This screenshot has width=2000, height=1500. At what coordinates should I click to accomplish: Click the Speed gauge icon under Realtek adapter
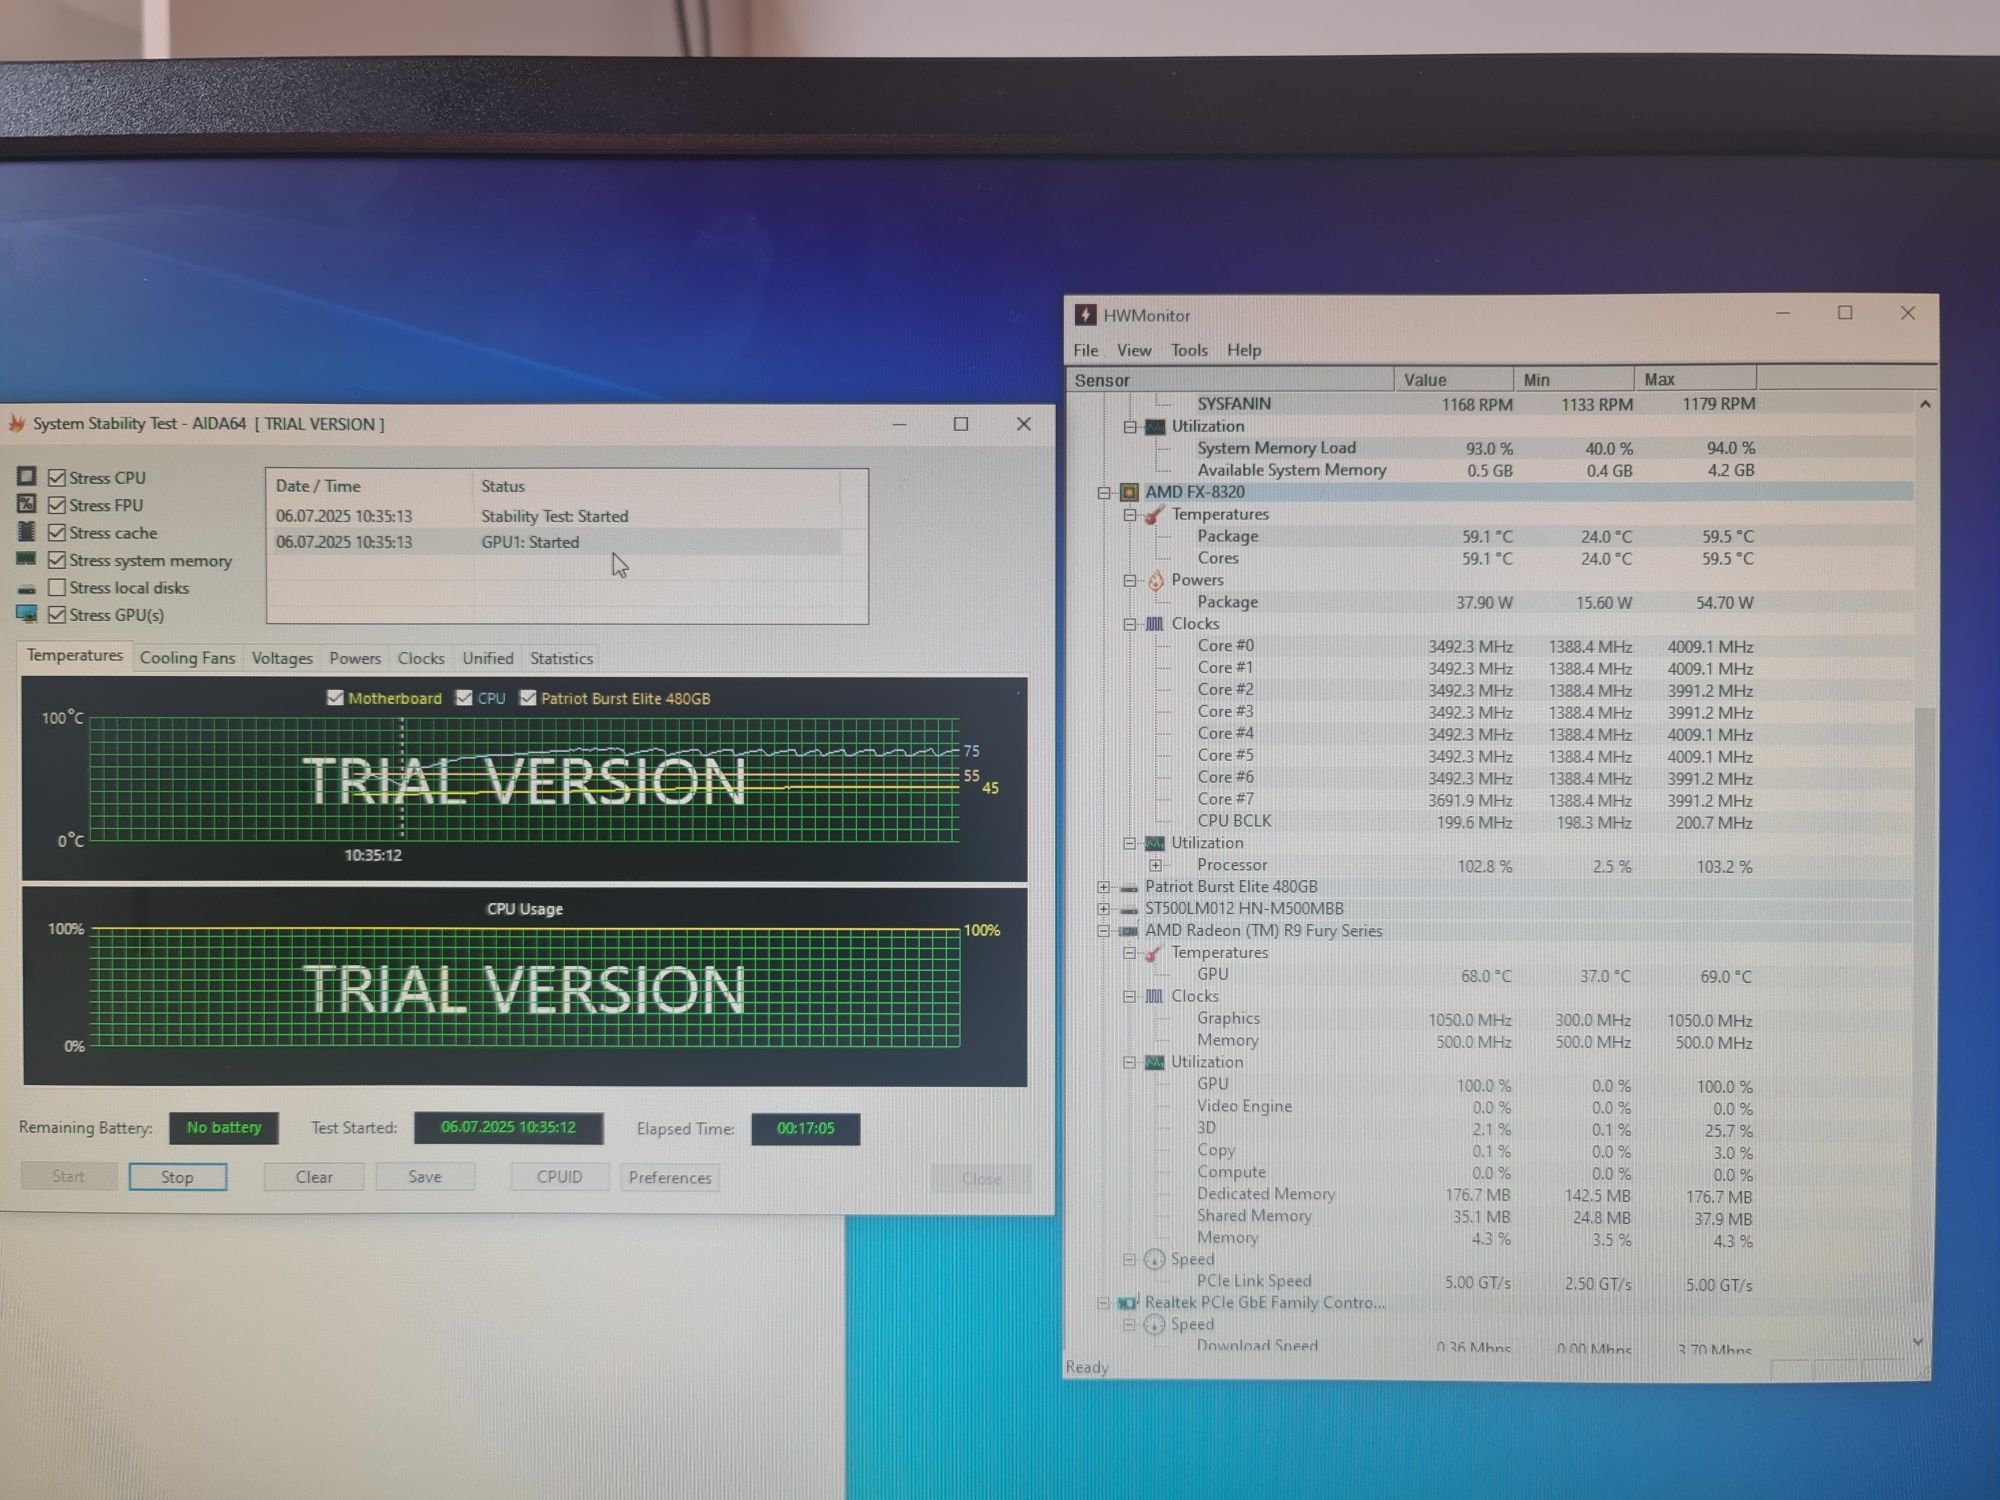1154,1324
